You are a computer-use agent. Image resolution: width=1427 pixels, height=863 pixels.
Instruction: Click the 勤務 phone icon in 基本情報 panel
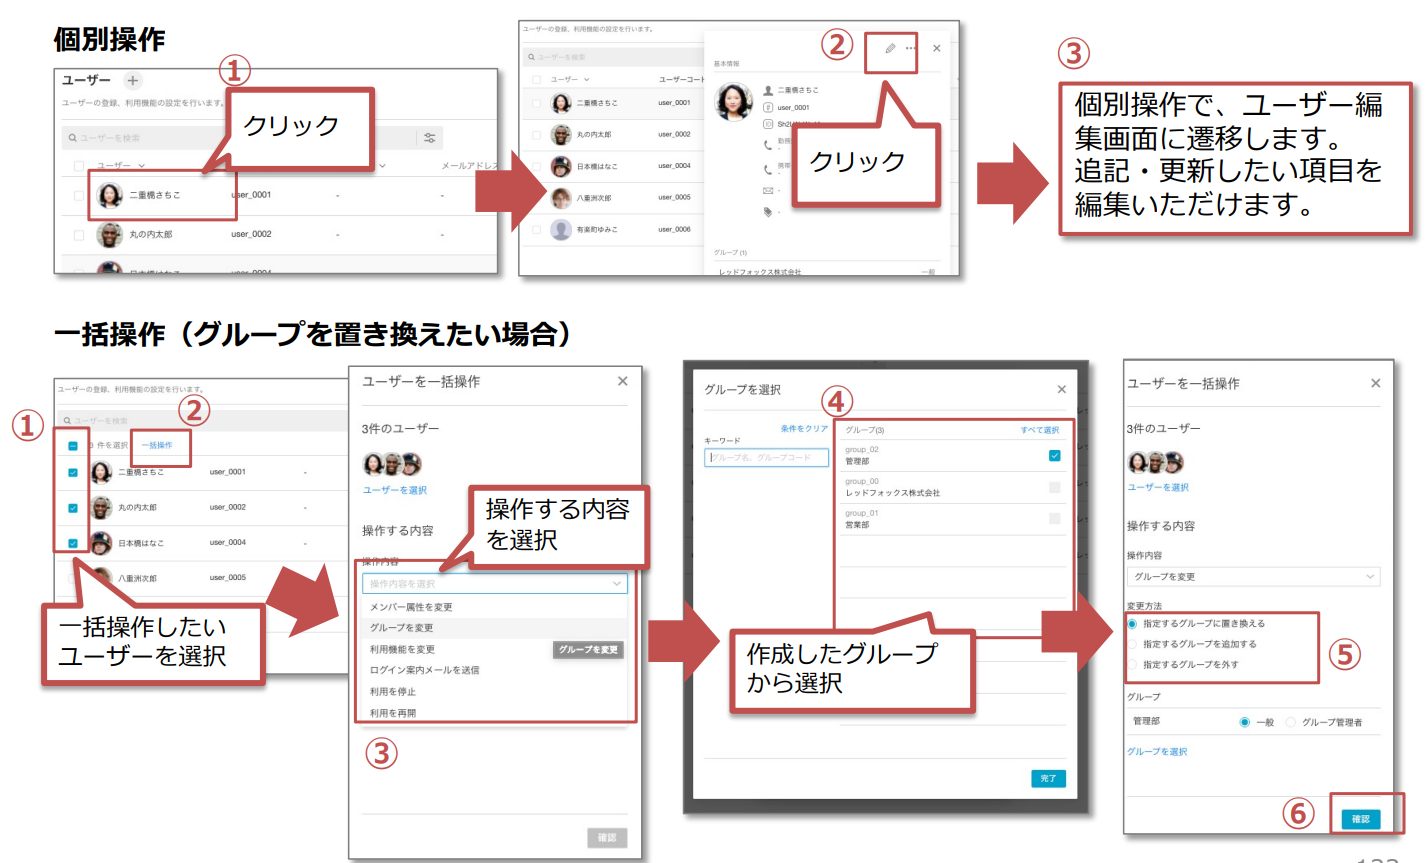tap(768, 145)
